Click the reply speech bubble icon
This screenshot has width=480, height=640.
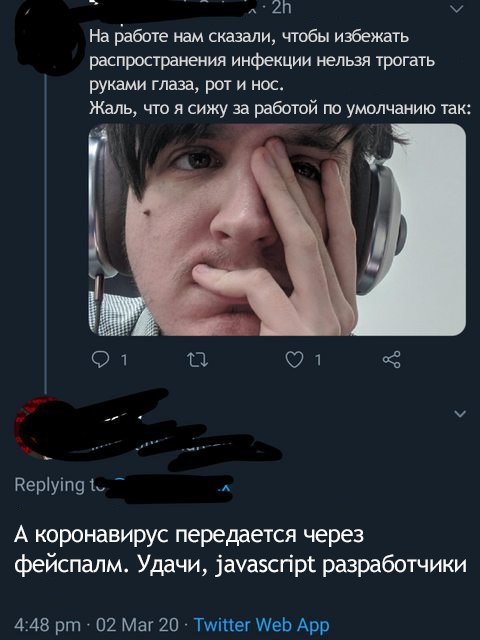tap(100, 360)
